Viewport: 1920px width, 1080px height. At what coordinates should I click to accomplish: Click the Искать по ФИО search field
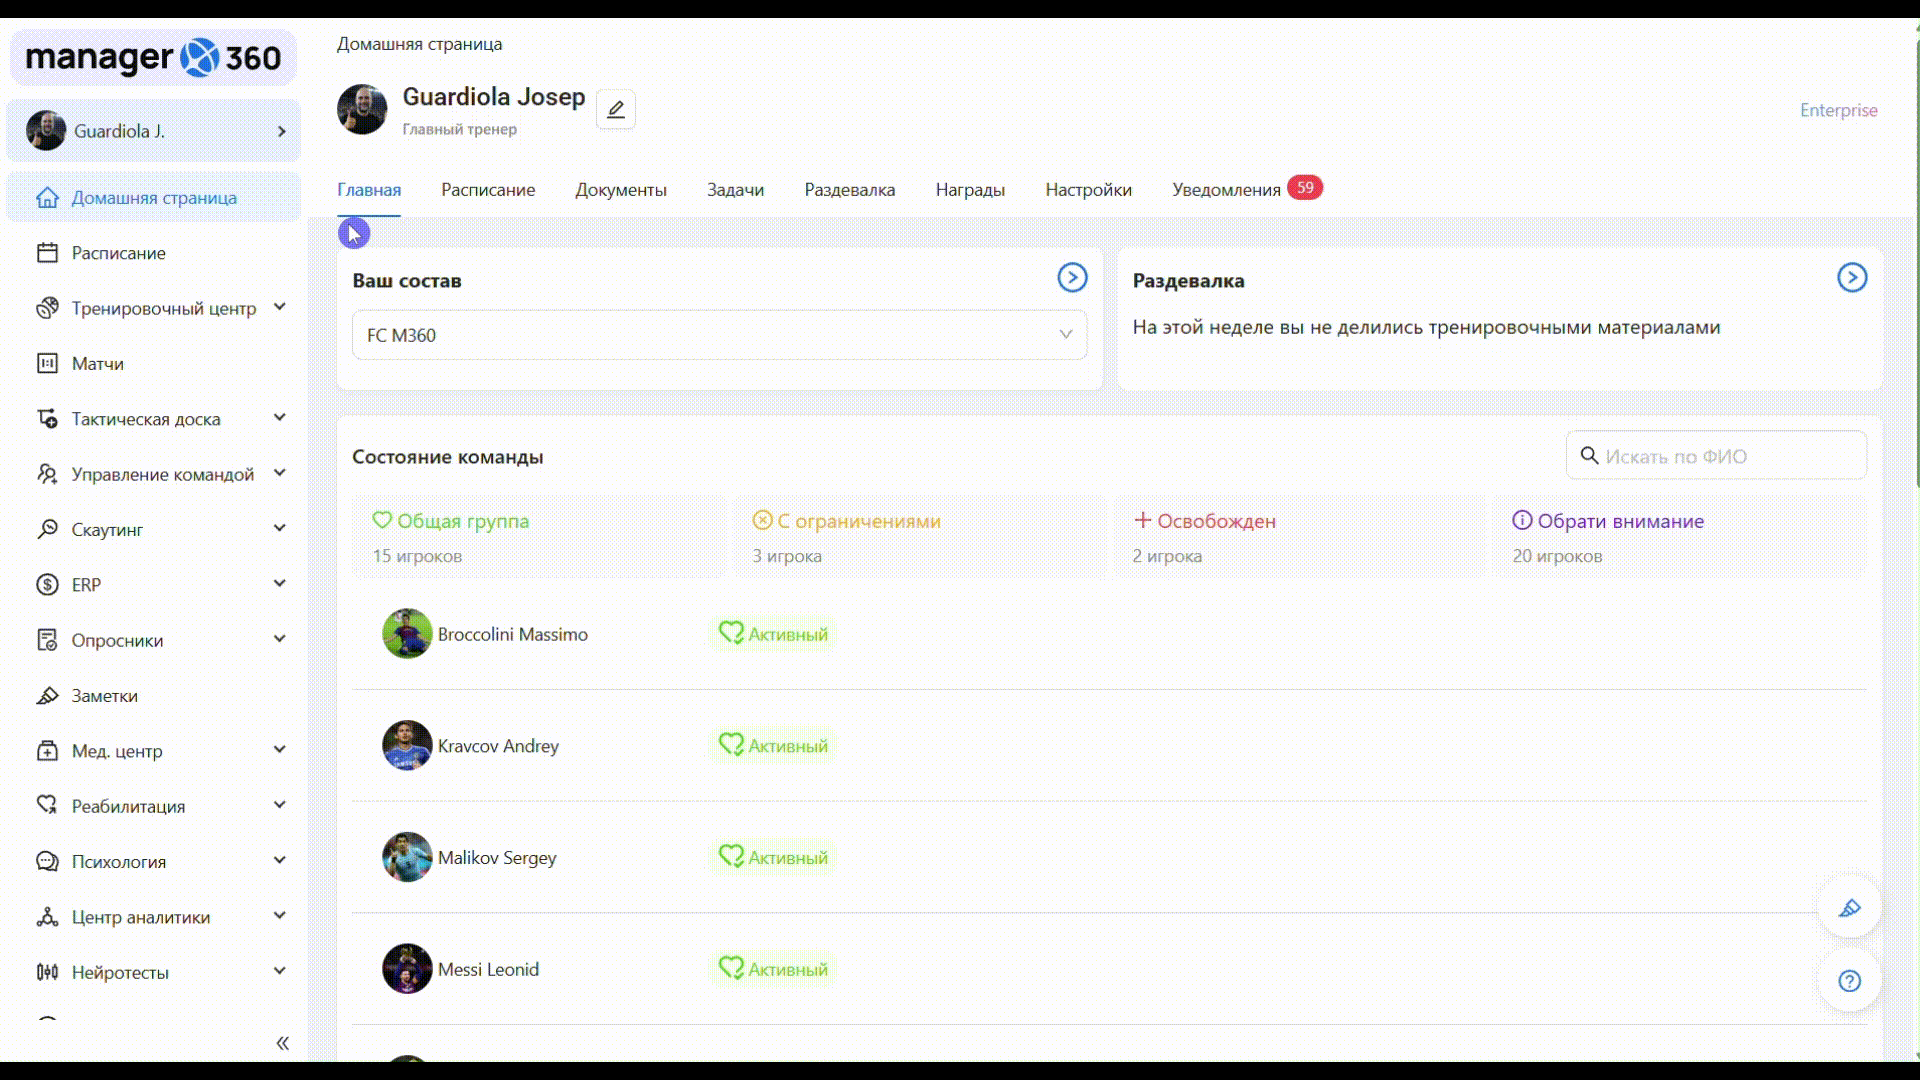pos(1728,456)
